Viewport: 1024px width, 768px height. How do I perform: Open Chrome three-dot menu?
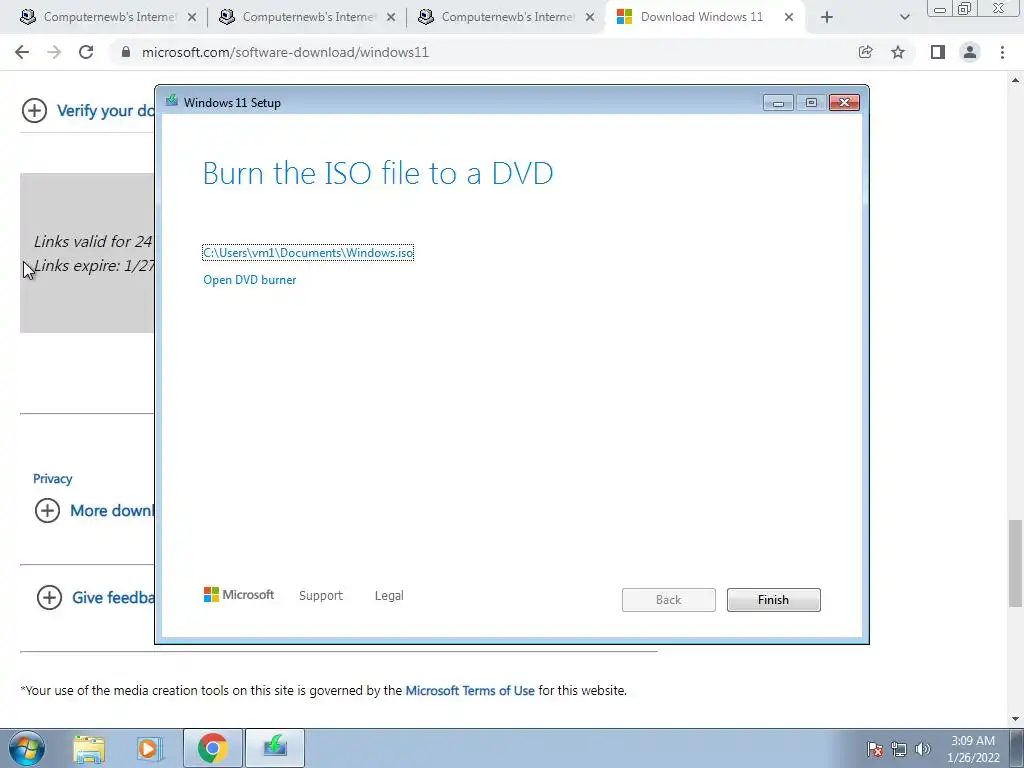[x=1002, y=52]
